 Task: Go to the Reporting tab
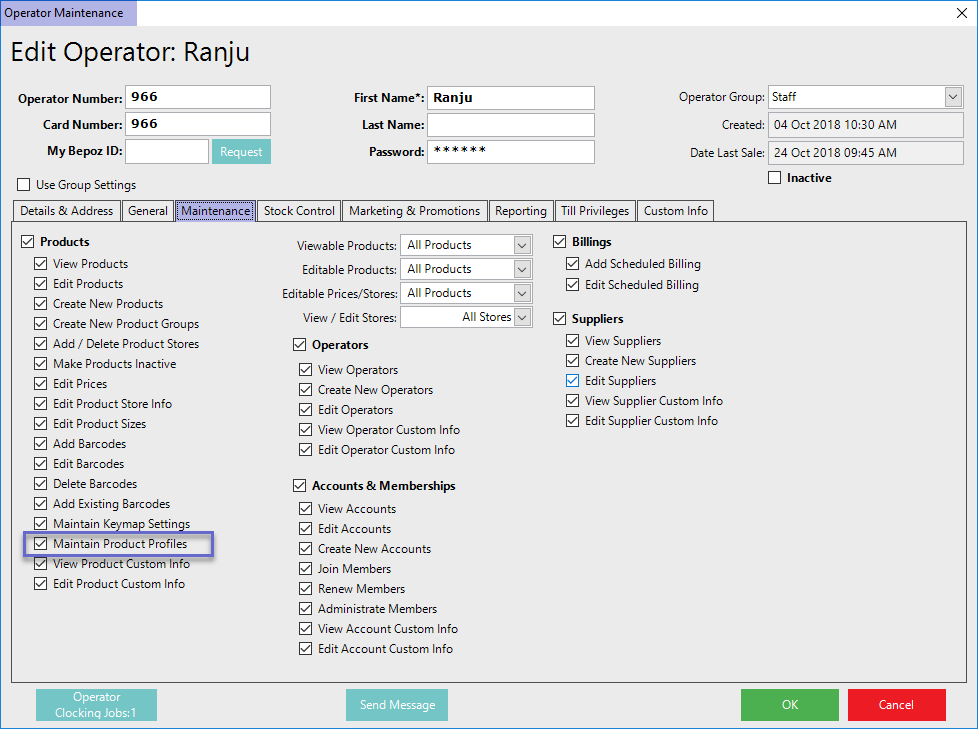coord(521,211)
